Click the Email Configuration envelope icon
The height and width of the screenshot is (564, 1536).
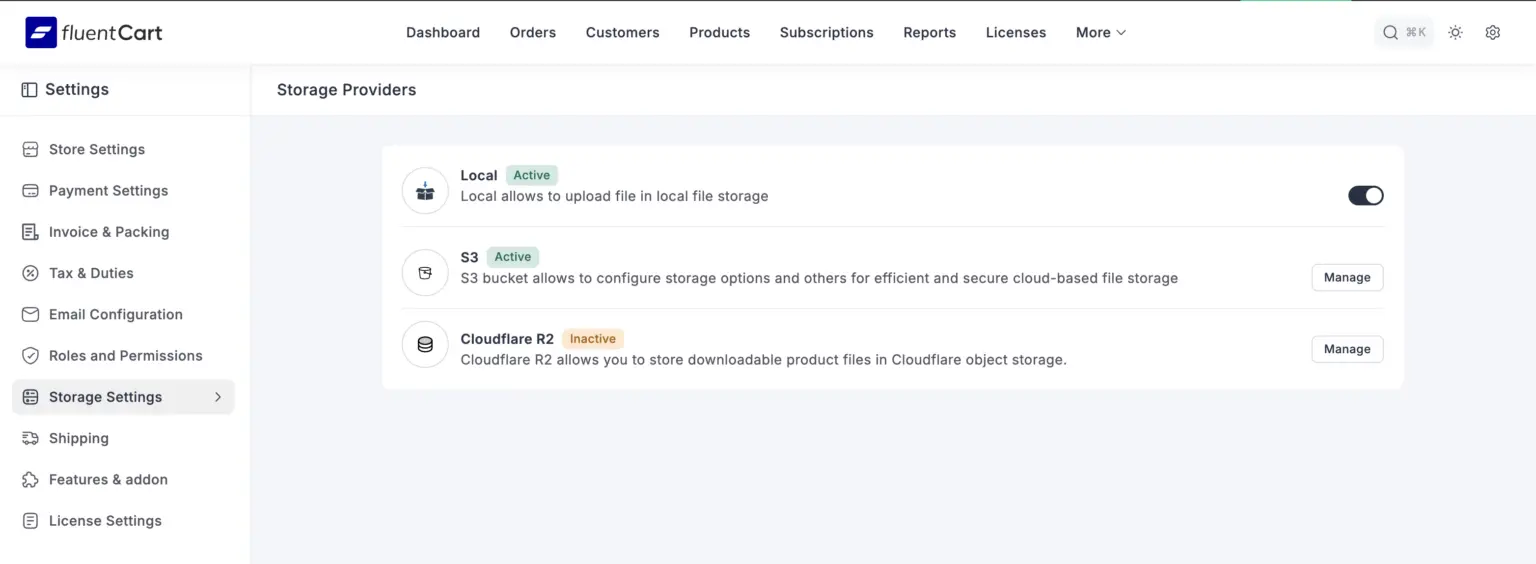(x=30, y=314)
